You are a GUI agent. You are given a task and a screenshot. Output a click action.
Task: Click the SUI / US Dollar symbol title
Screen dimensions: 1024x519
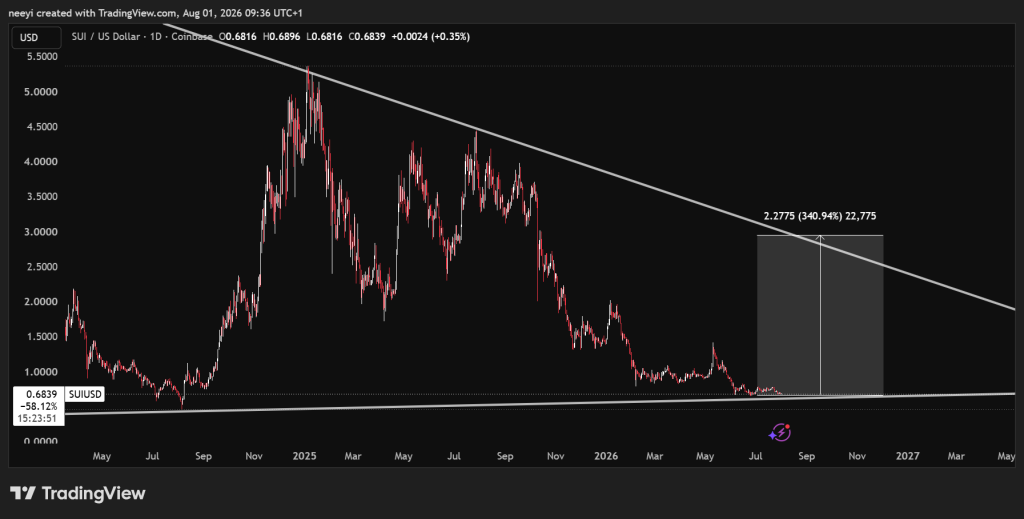pyautogui.click(x=106, y=37)
